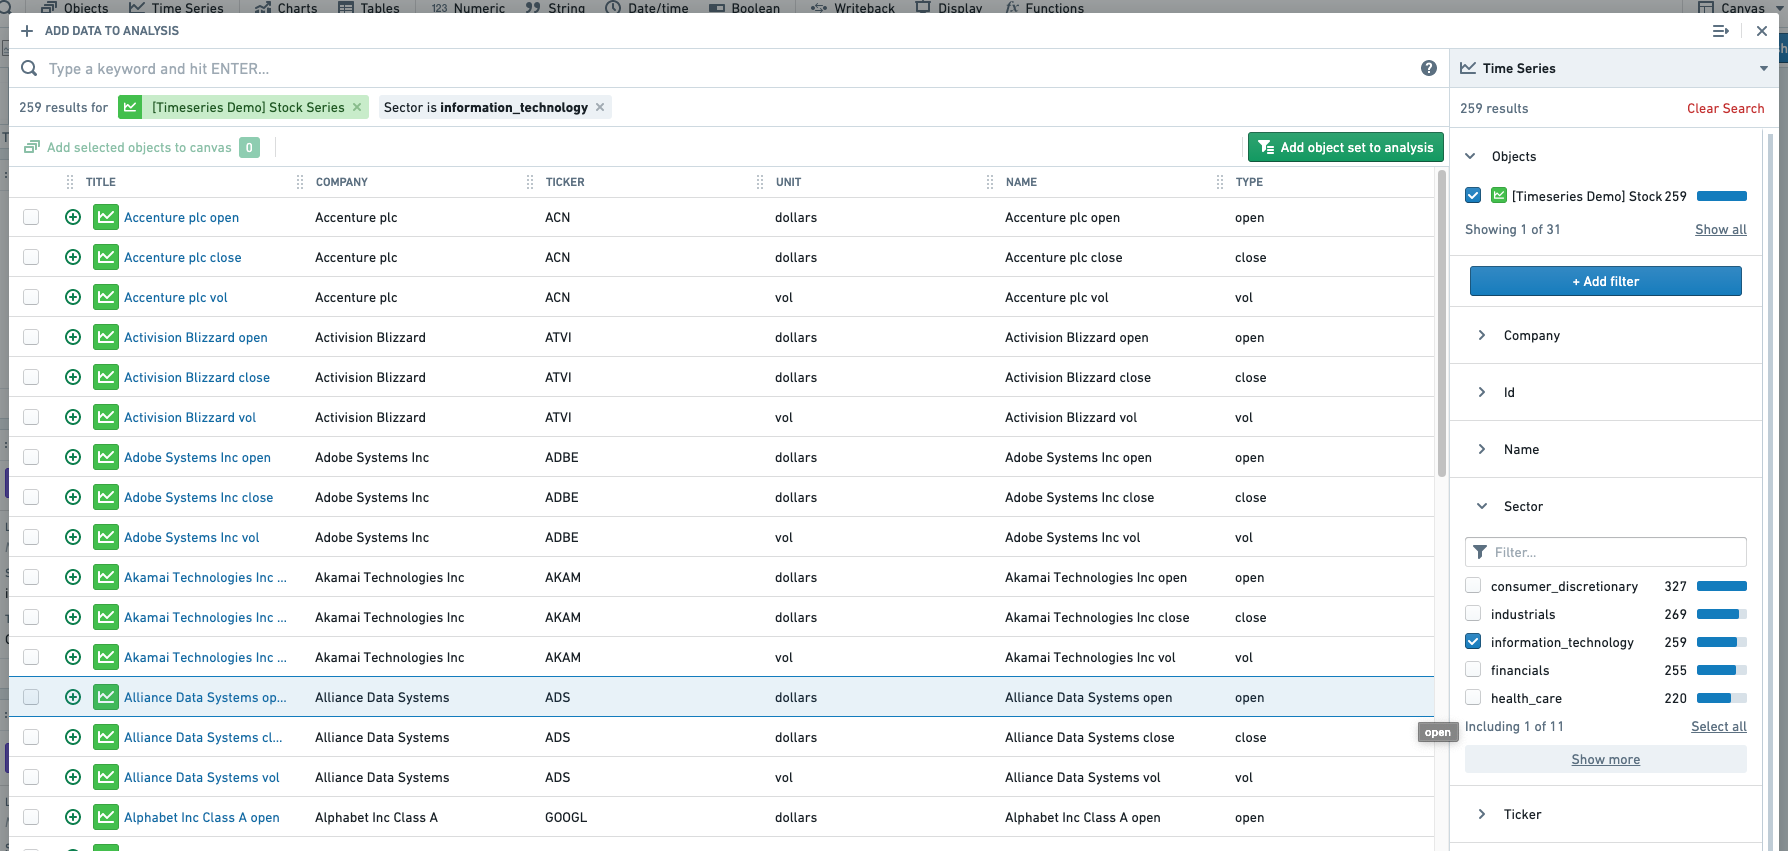Screen dimensions: 1788x851
Task: Click time series icon of Activision Blizzard close
Action: 106,377
